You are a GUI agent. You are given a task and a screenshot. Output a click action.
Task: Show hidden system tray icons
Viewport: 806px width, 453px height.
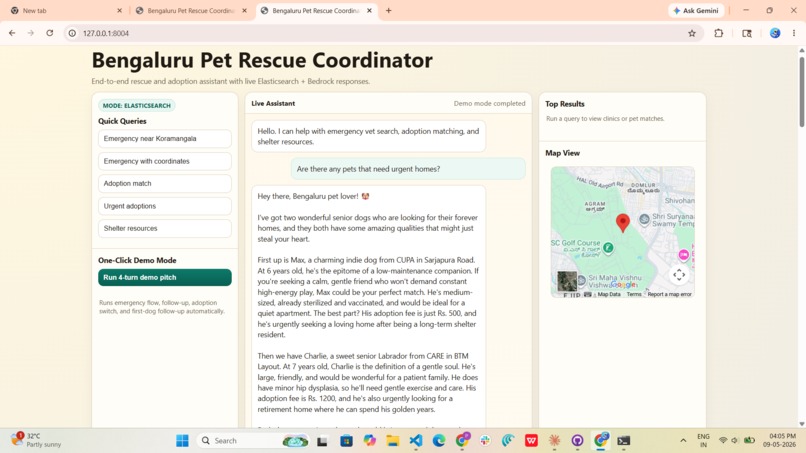pos(683,441)
